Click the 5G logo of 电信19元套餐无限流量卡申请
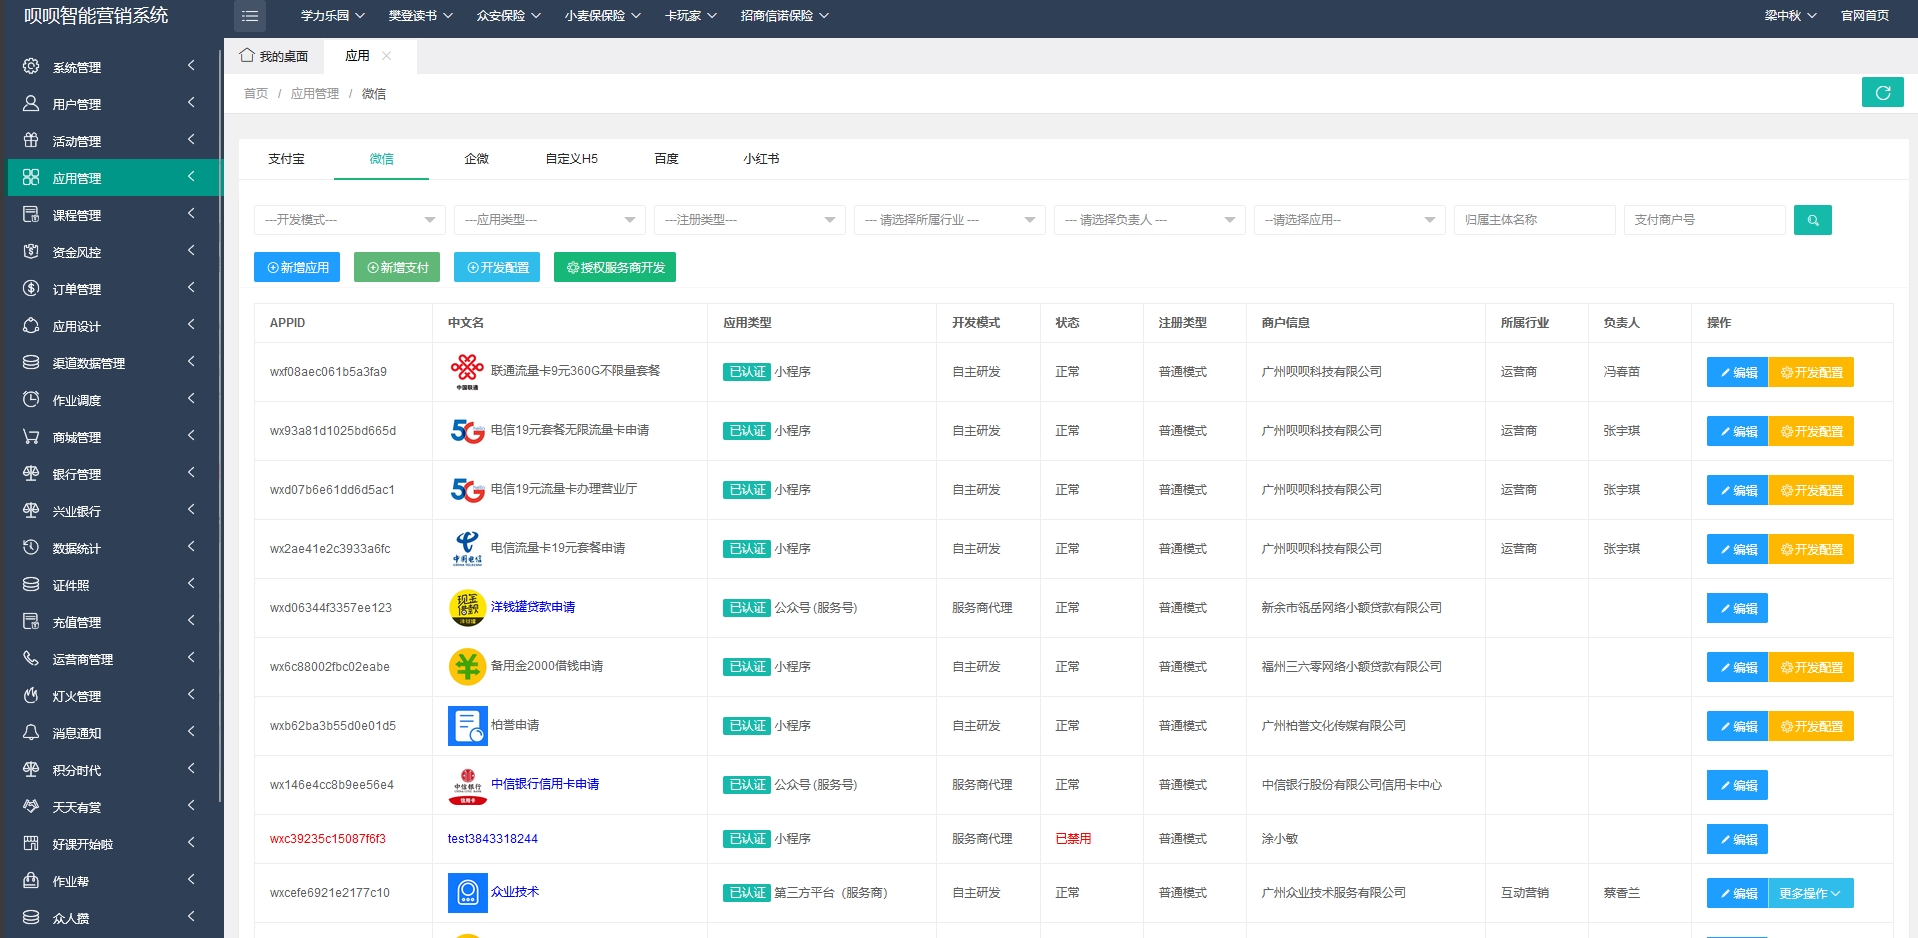 [x=467, y=431]
